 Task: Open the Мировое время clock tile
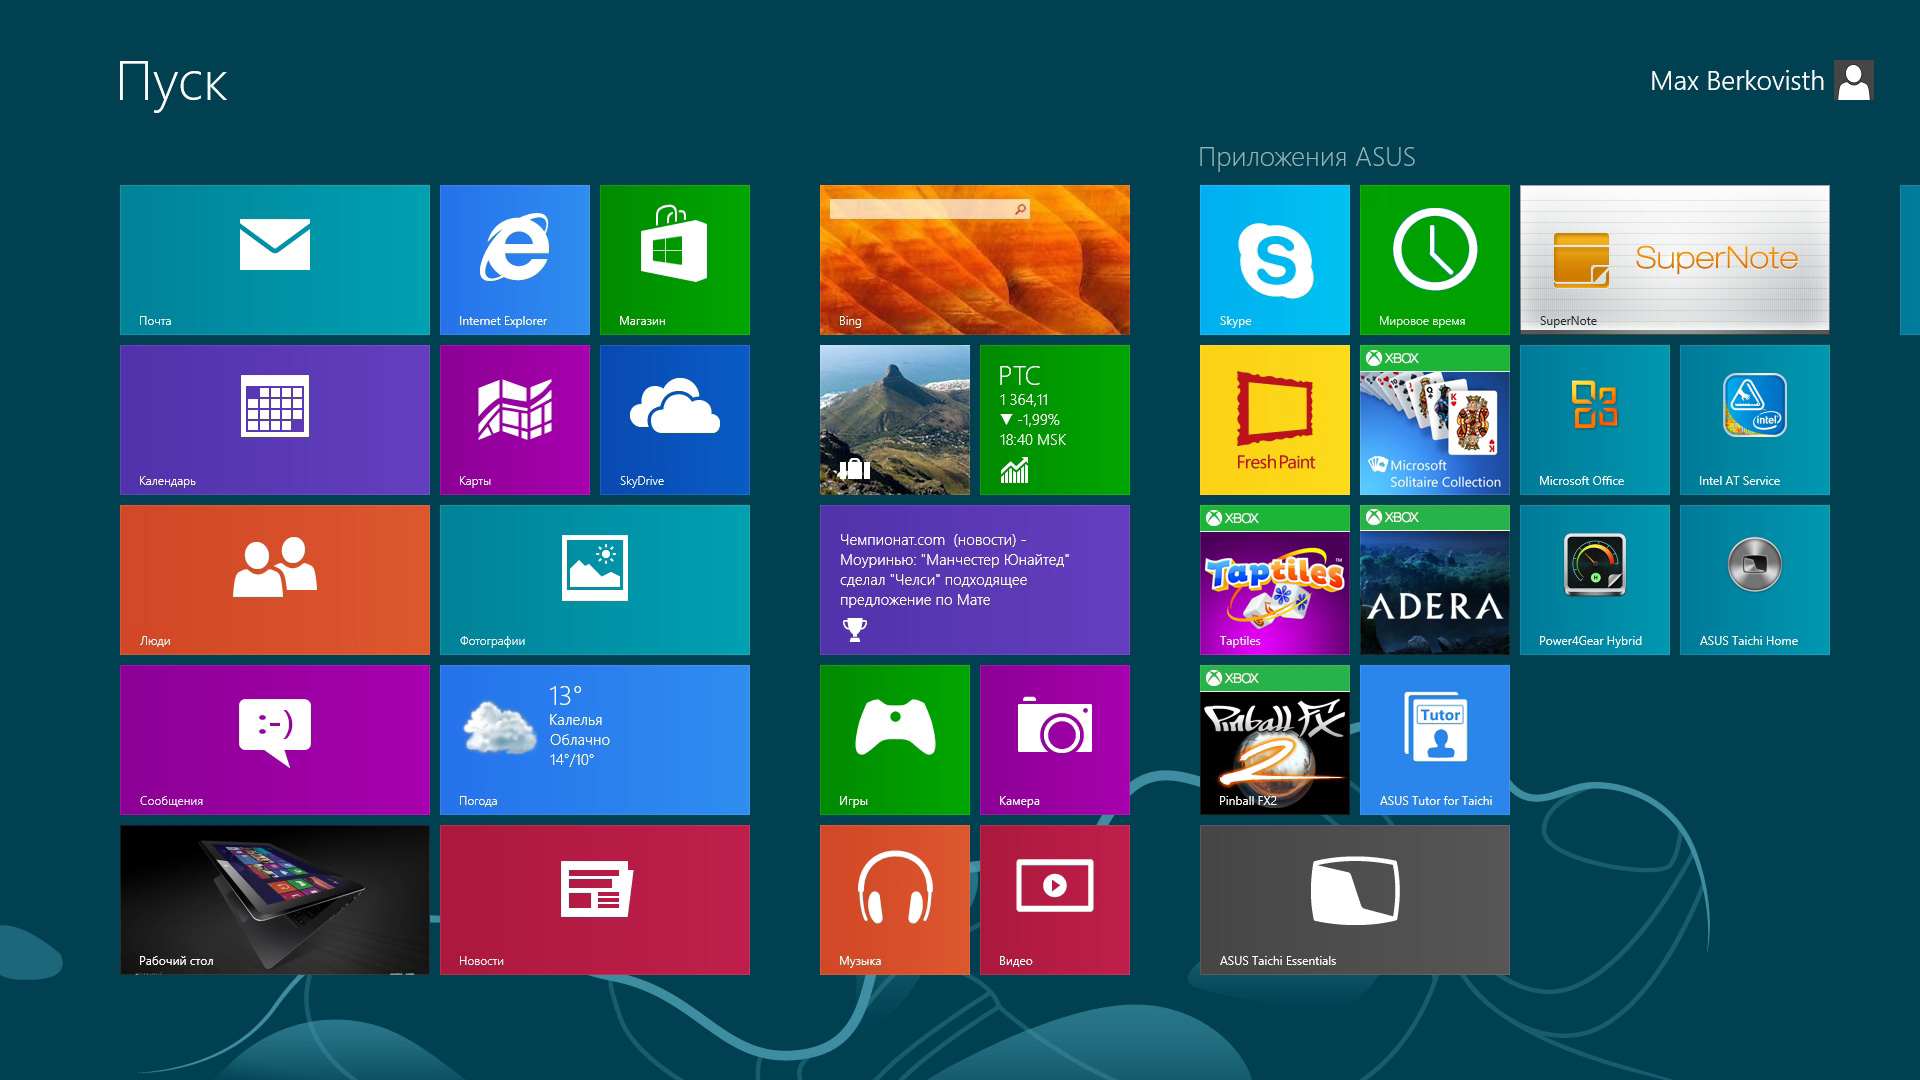pyautogui.click(x=1434, y=259)
